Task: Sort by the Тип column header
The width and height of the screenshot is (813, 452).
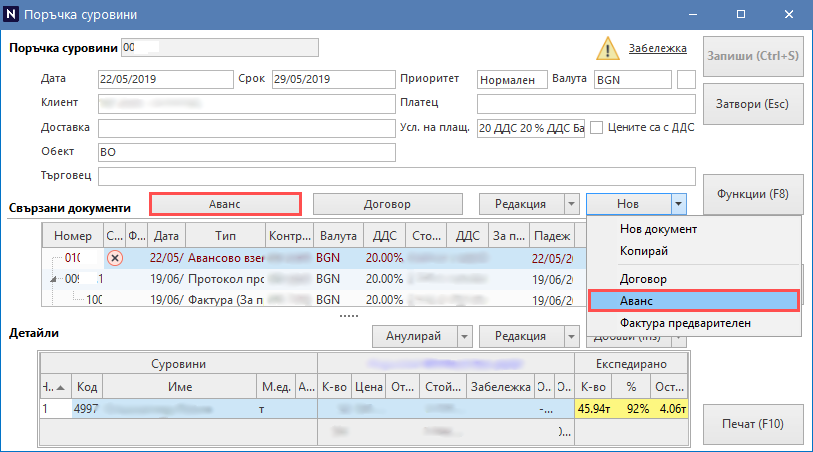Action: (226, 236)
